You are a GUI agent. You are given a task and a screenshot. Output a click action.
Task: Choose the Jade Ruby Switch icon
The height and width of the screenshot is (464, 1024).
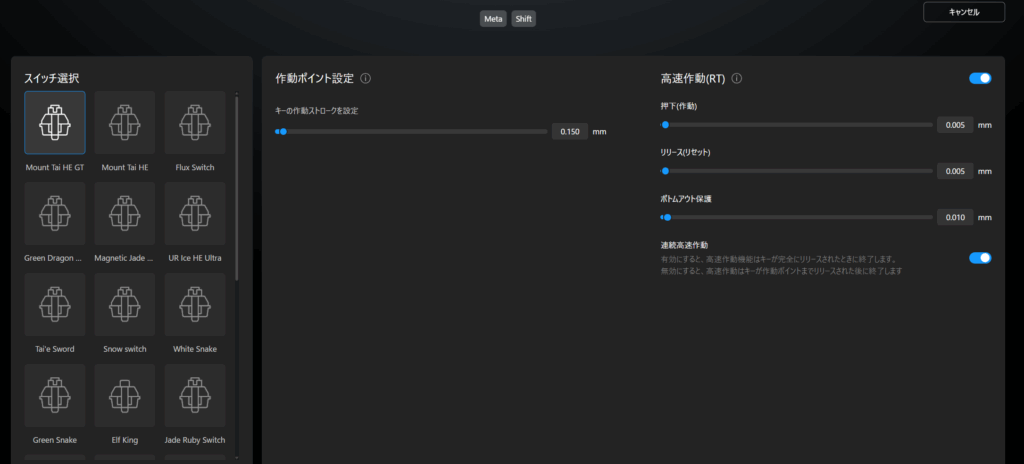pyautogui.click(x=195, y=395)
